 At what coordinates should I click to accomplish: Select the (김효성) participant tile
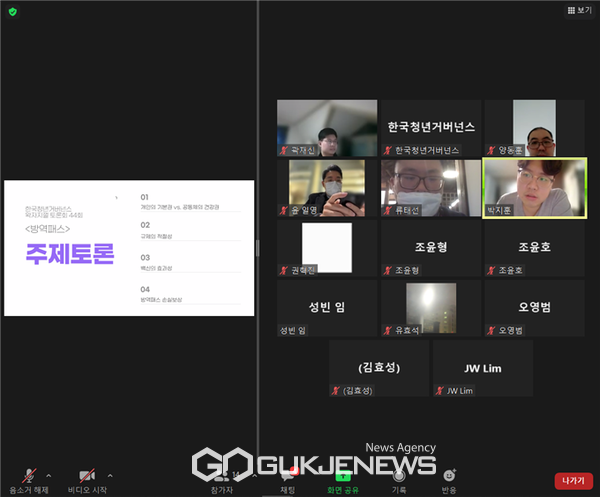[379, 368]
